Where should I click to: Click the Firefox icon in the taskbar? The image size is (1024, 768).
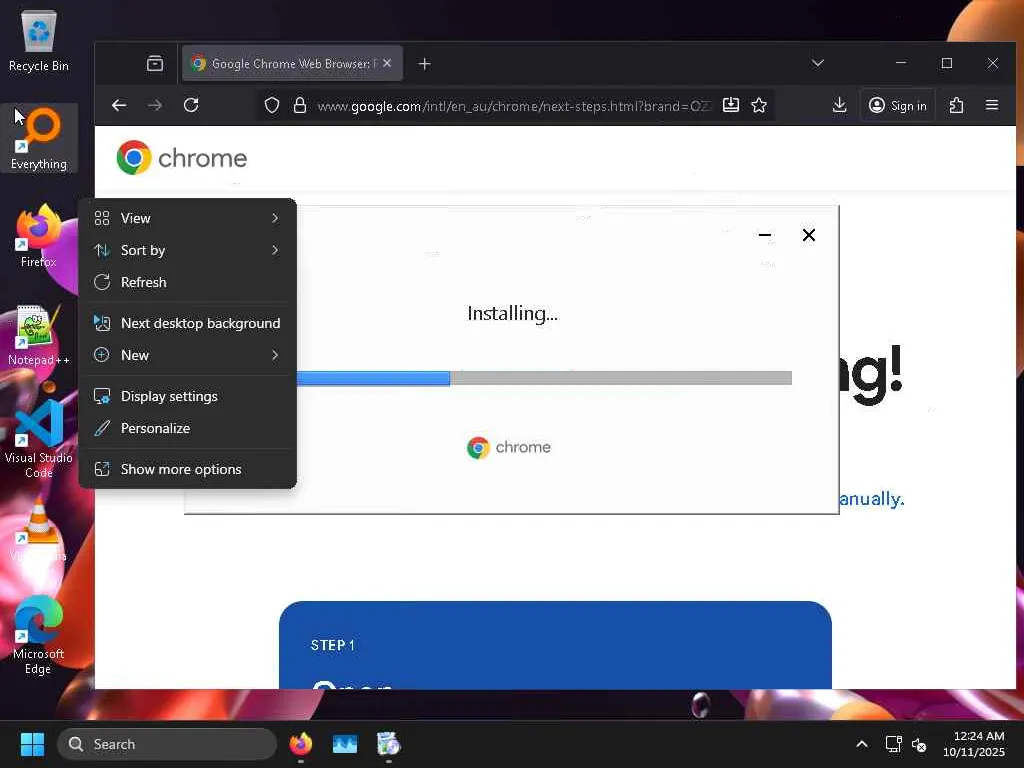[x=301, y=744]
